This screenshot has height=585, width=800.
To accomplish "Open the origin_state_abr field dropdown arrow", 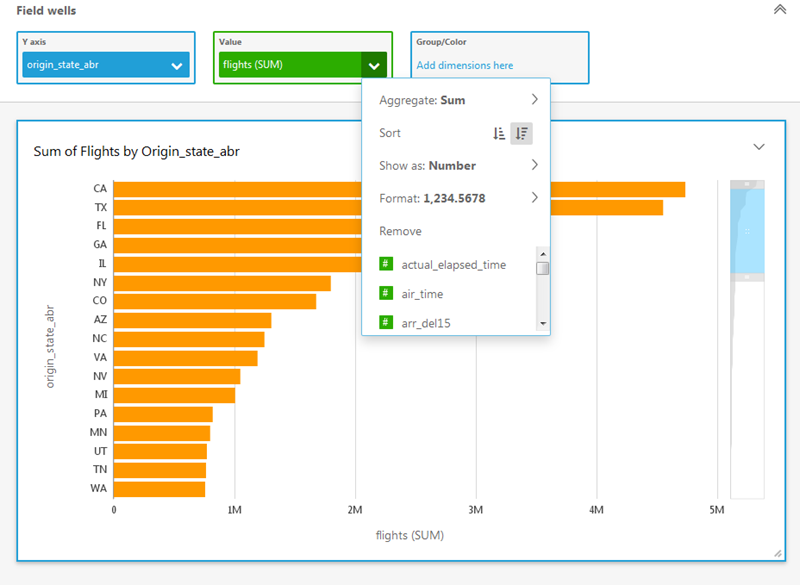I will (x=177, y=66).
